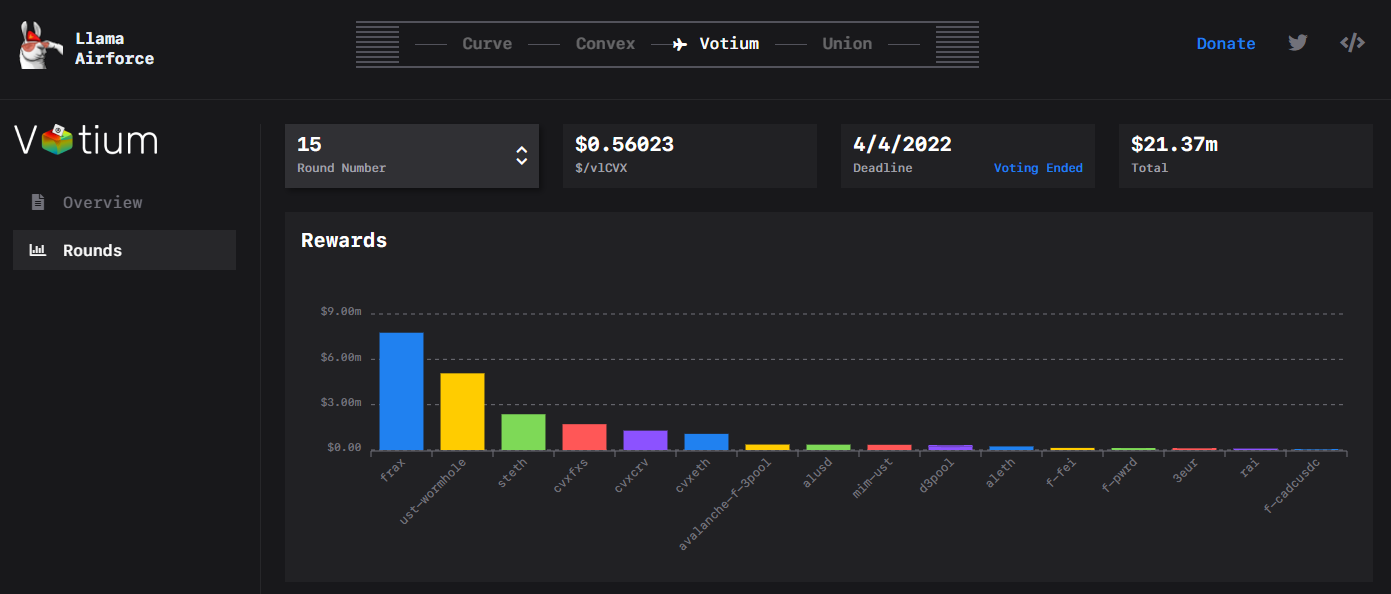Image resolution: width=1391 pixels, height=594 pixels.
Task: Click the Voting Ended status label
Action: [1037, 168]
